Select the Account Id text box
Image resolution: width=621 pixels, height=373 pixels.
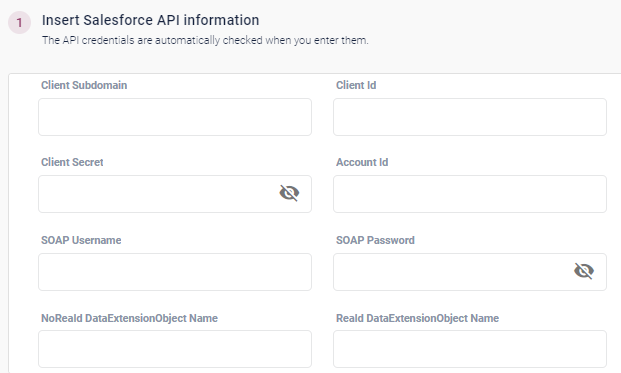point(470,194)
